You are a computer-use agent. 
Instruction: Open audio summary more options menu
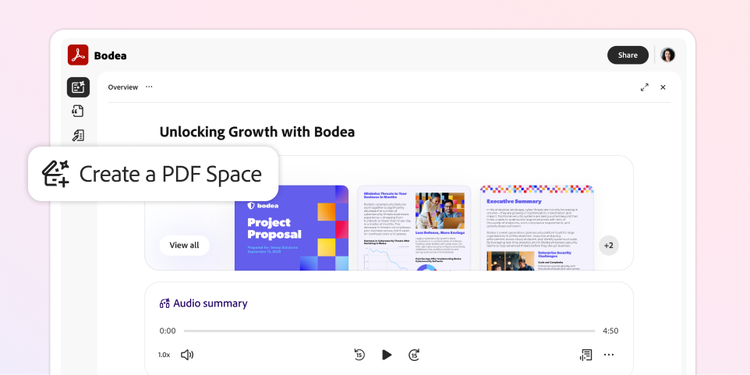tap(608, 354)
